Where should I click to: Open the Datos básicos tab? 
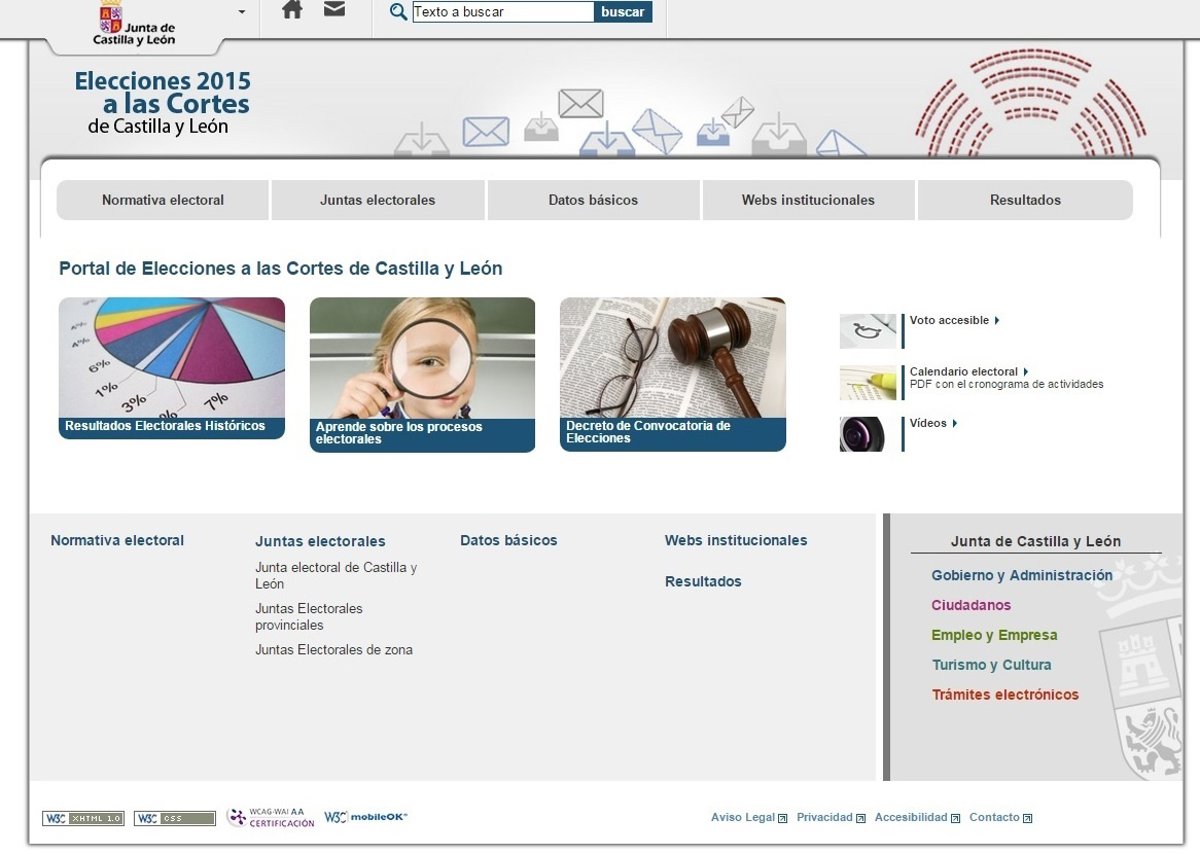coord(593,200)
